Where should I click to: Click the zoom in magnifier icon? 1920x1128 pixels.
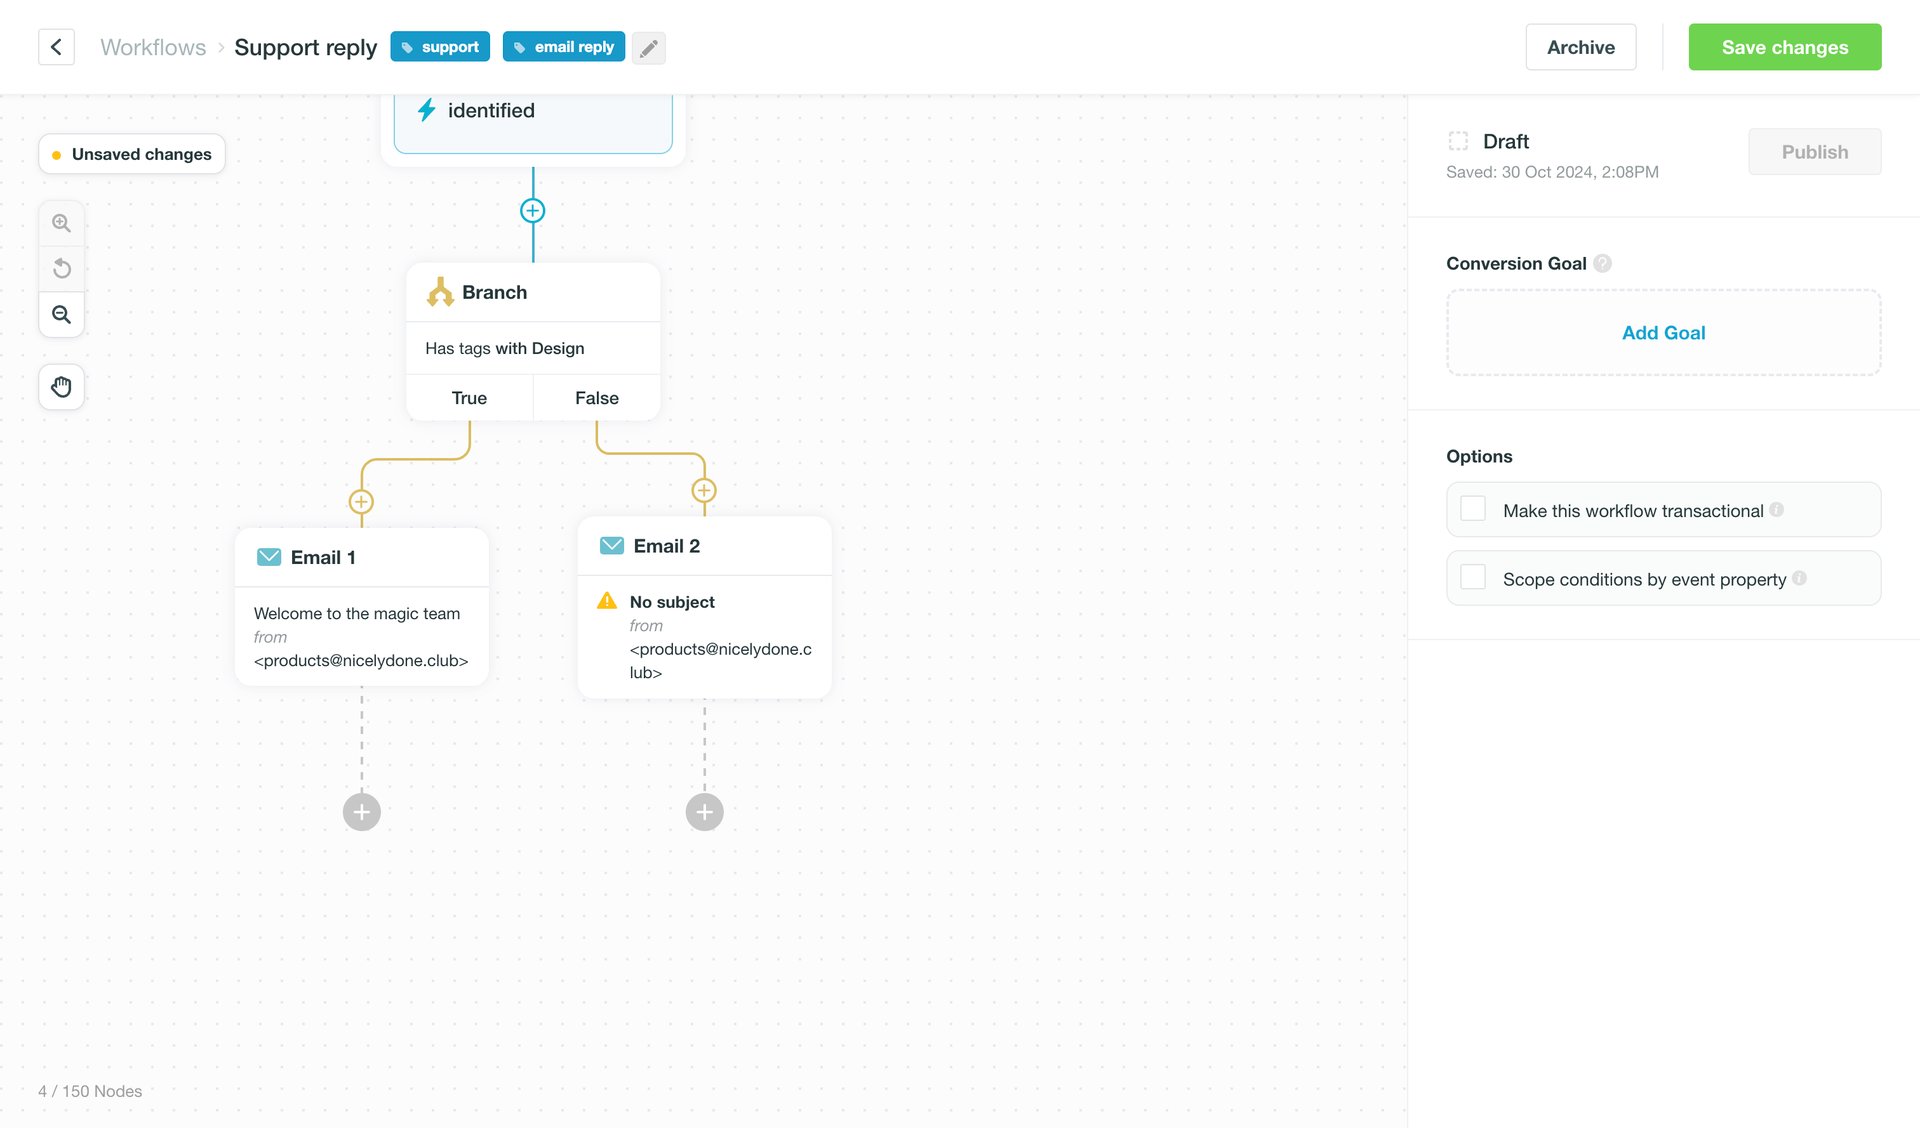61,222
